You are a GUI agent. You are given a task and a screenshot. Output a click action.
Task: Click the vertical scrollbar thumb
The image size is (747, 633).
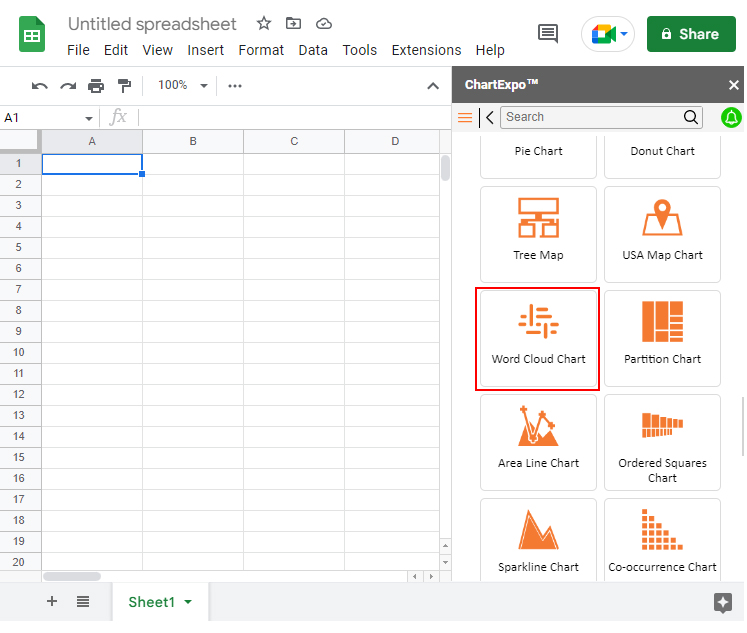point(445,168)
